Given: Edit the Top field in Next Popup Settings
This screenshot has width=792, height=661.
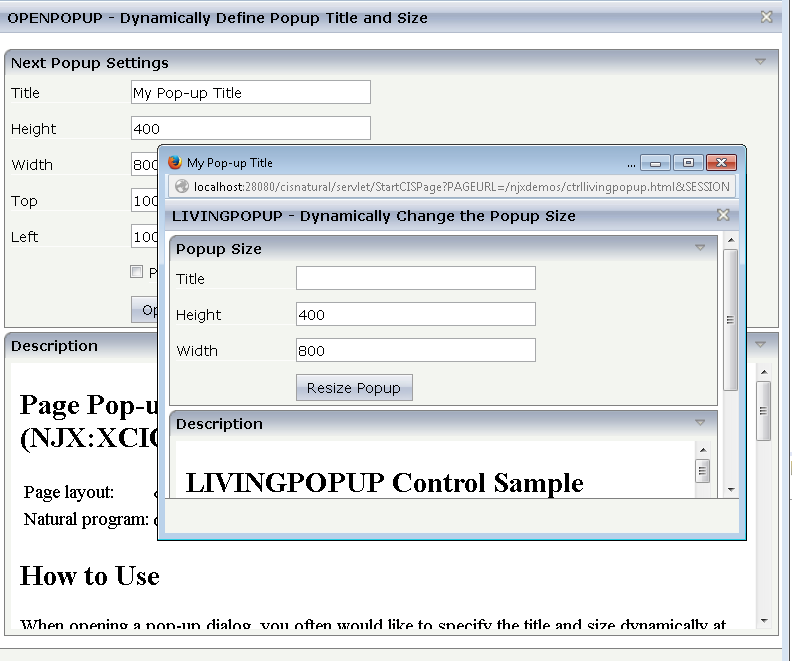Looking at the screenshot, I should point(144,200).
